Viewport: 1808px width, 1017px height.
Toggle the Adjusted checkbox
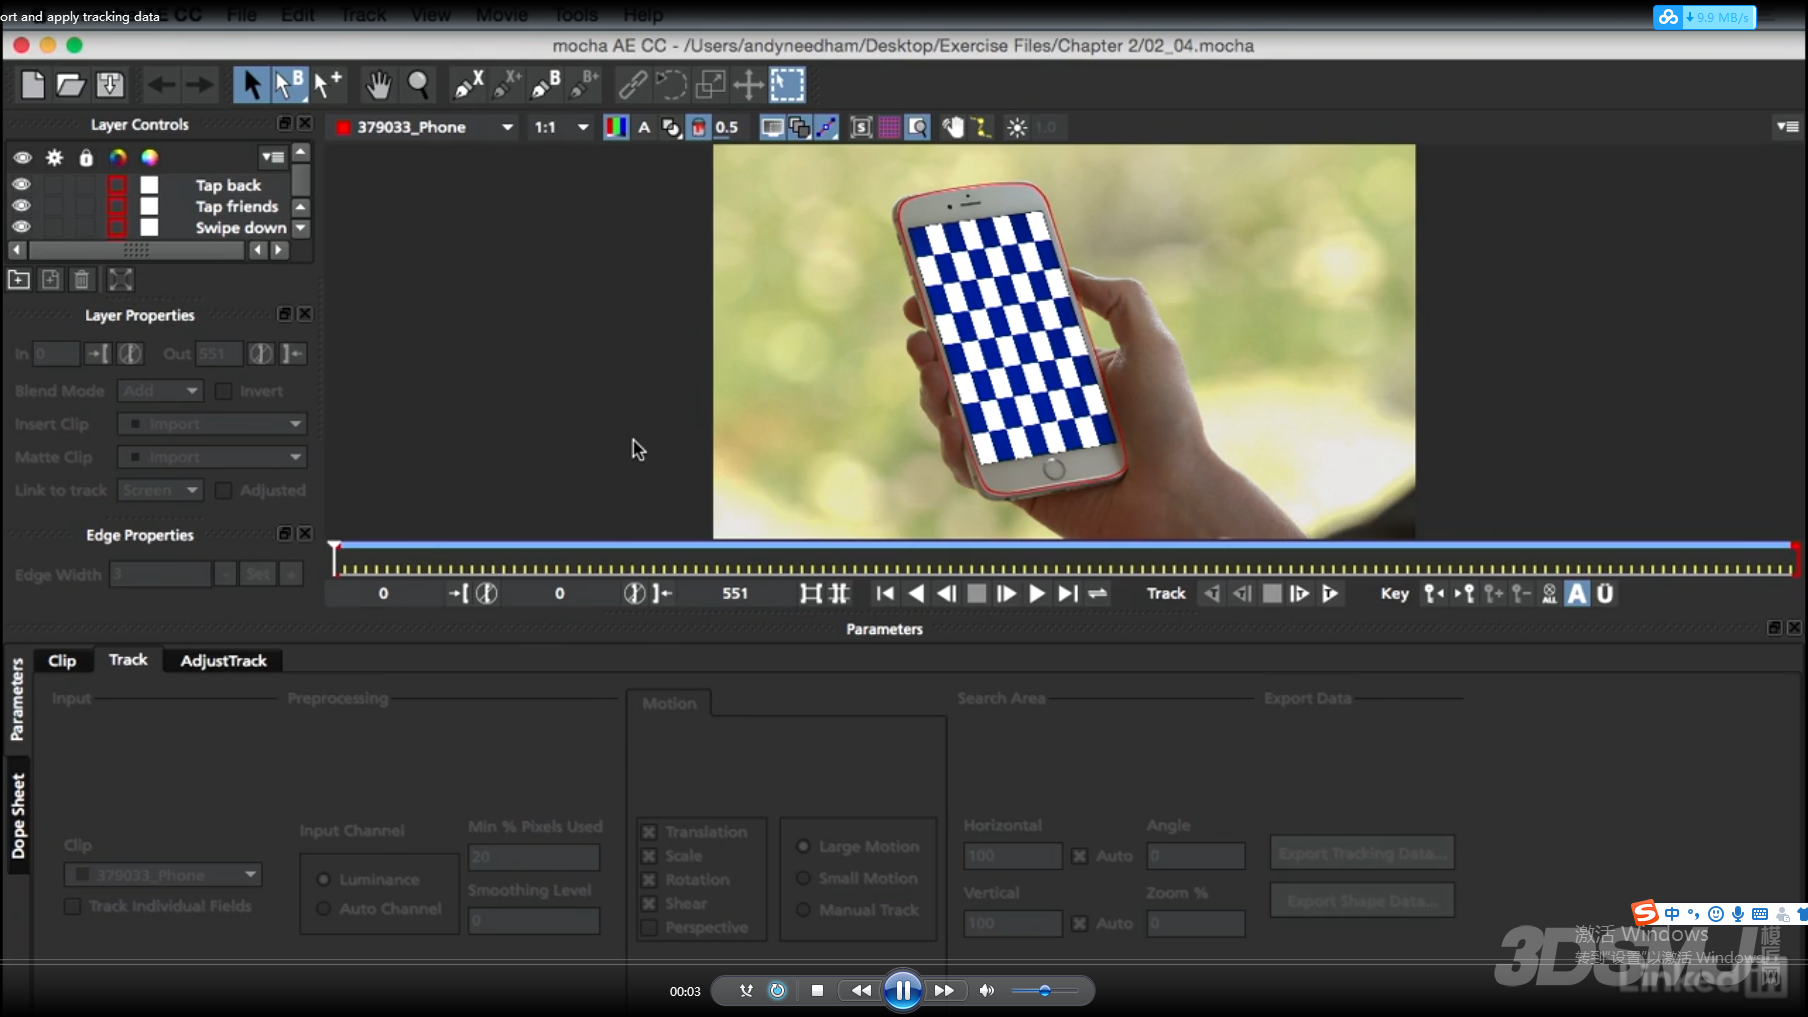click(x=224, y=490)
